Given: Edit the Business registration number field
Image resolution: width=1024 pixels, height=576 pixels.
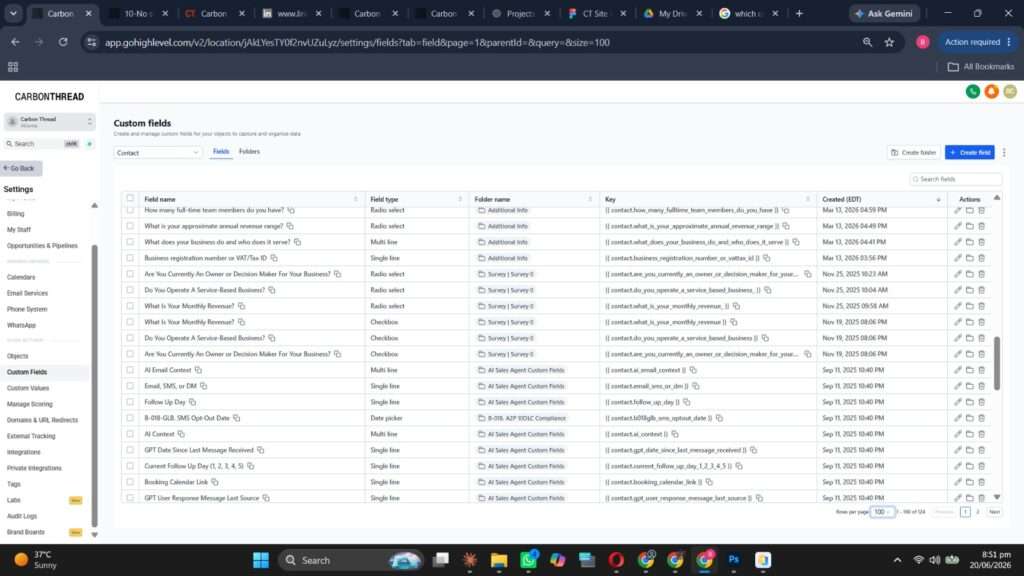Looking at the screenshot, I should [957, 258].
